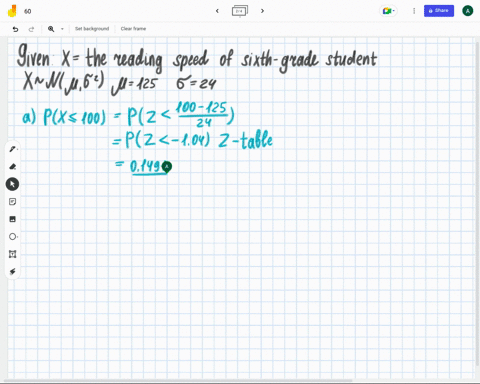
Task: Select the Circle shape tool
Action: pyautogui.click(x=12, y=237)
